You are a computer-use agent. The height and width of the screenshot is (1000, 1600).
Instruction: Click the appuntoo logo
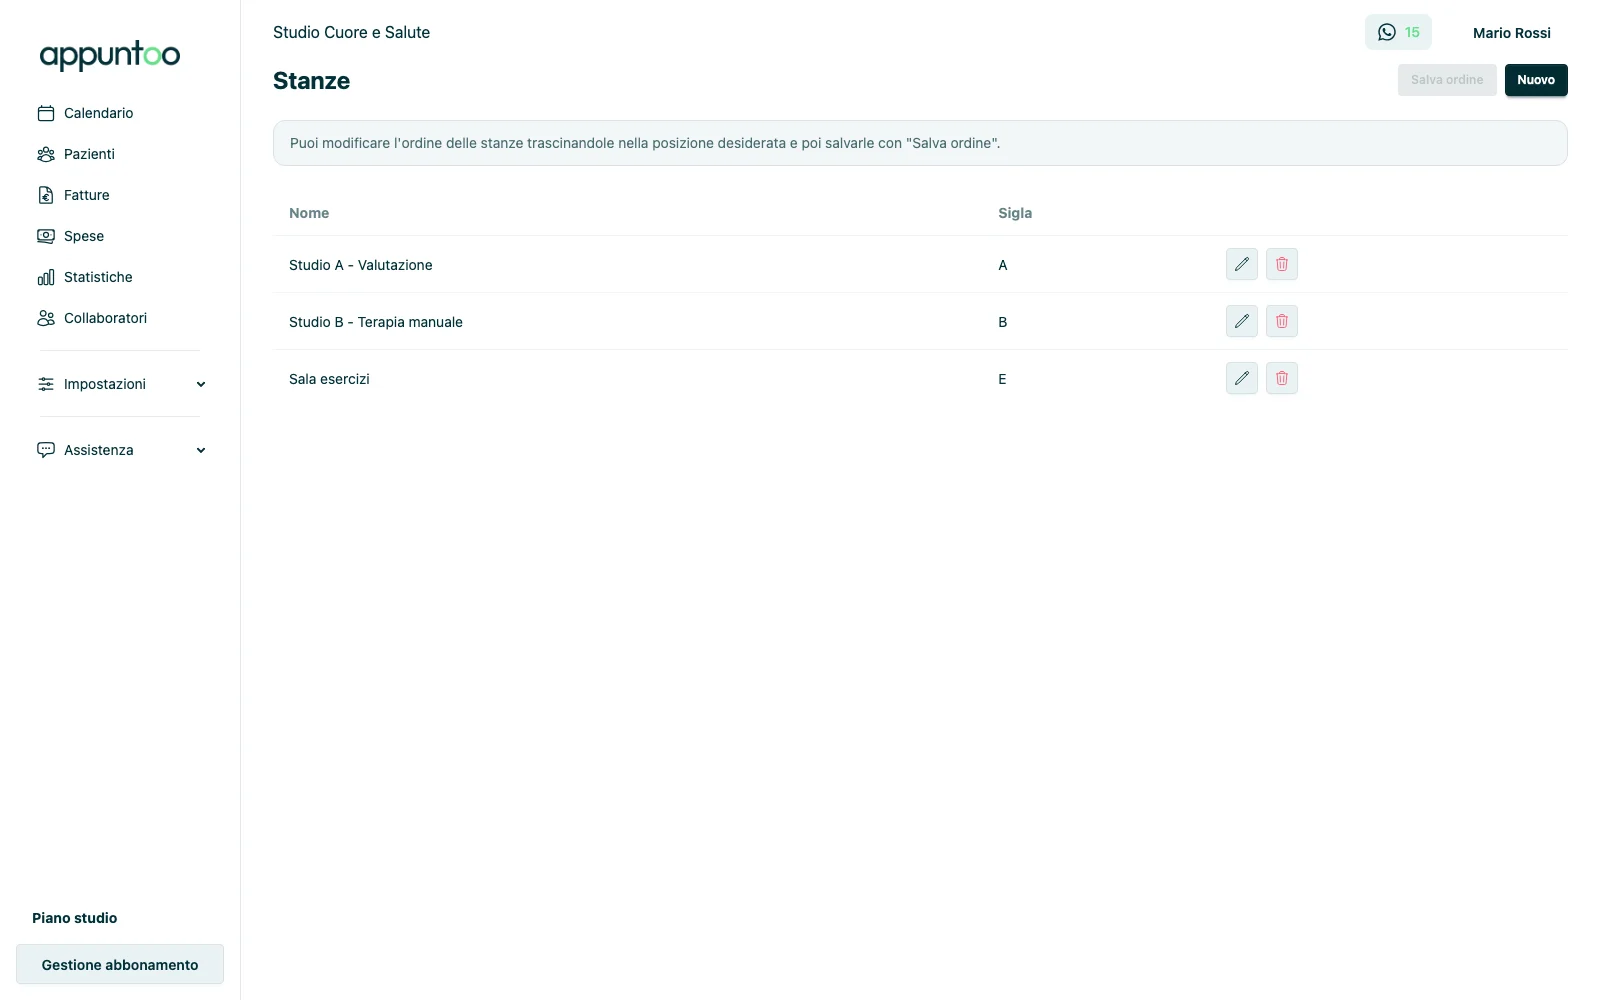tap(110, 55)
